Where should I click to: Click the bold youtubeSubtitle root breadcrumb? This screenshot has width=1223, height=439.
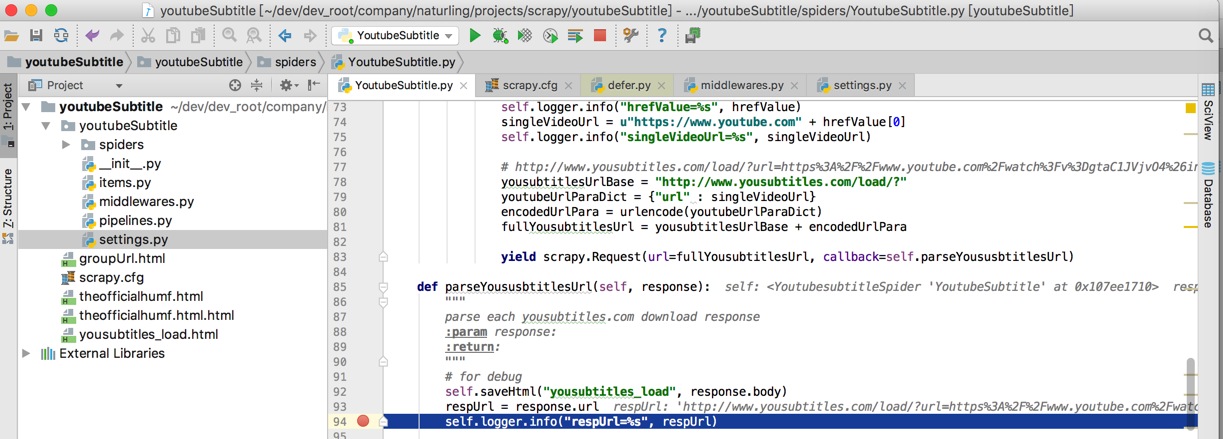pyautogui.click(x=64, y=62)
